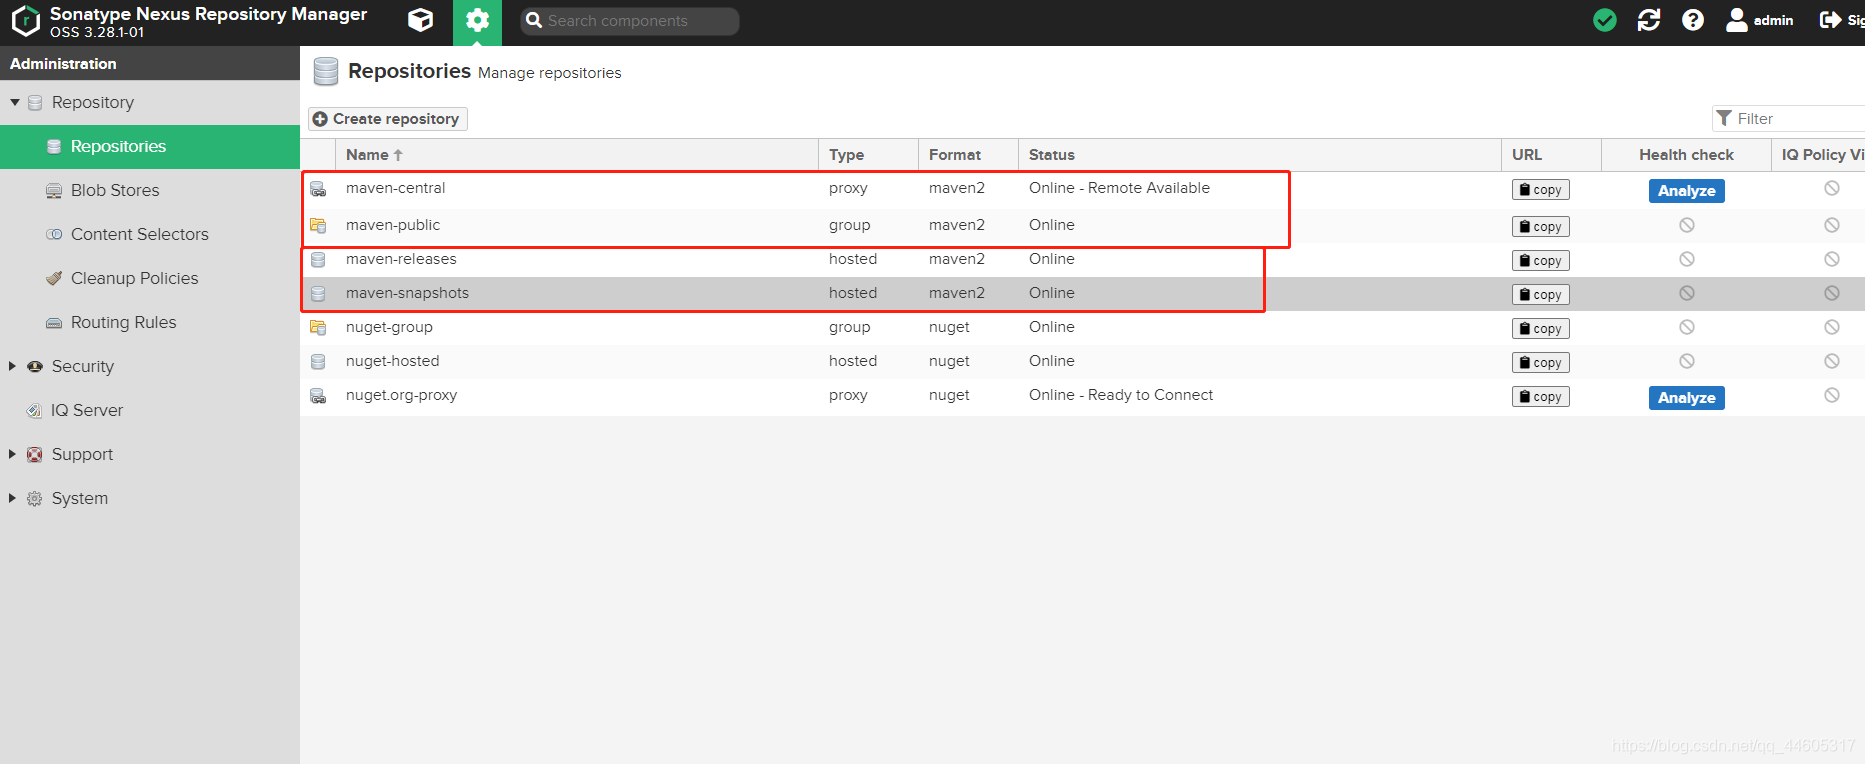This screenshot has height=764, width=1865.
Task: Open the Help question mark icon
Action: tap(1692, 20)
